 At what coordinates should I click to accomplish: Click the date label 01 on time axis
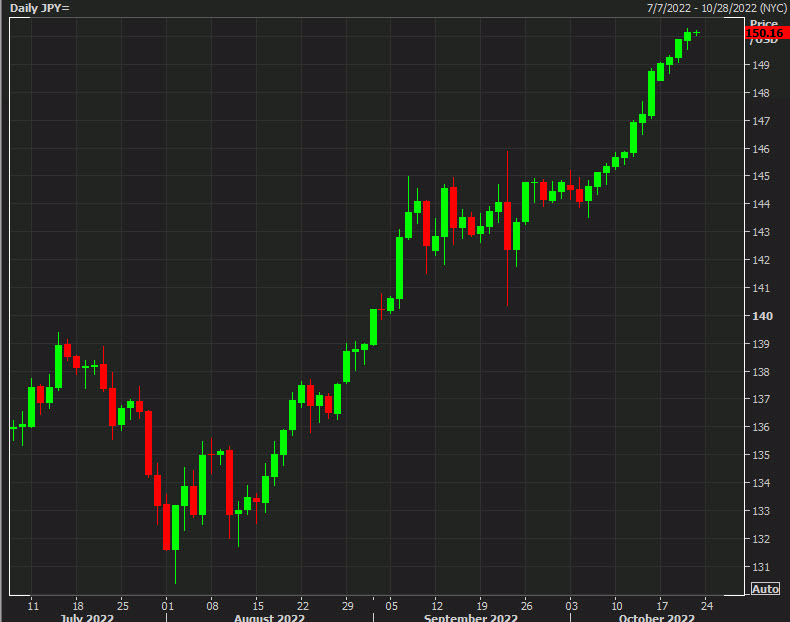tap(167, 606)
